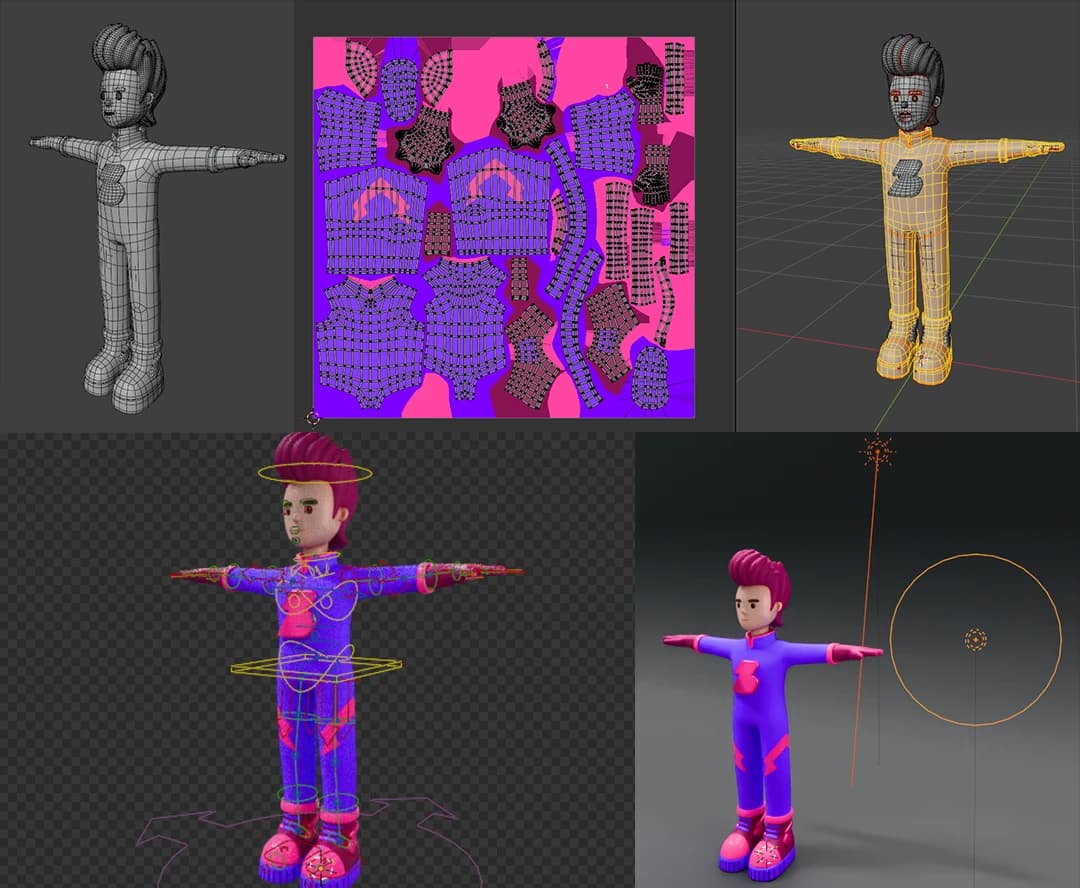Select the yellow square hip control on rig
The image size is (1080, 888).
(316, 666)
